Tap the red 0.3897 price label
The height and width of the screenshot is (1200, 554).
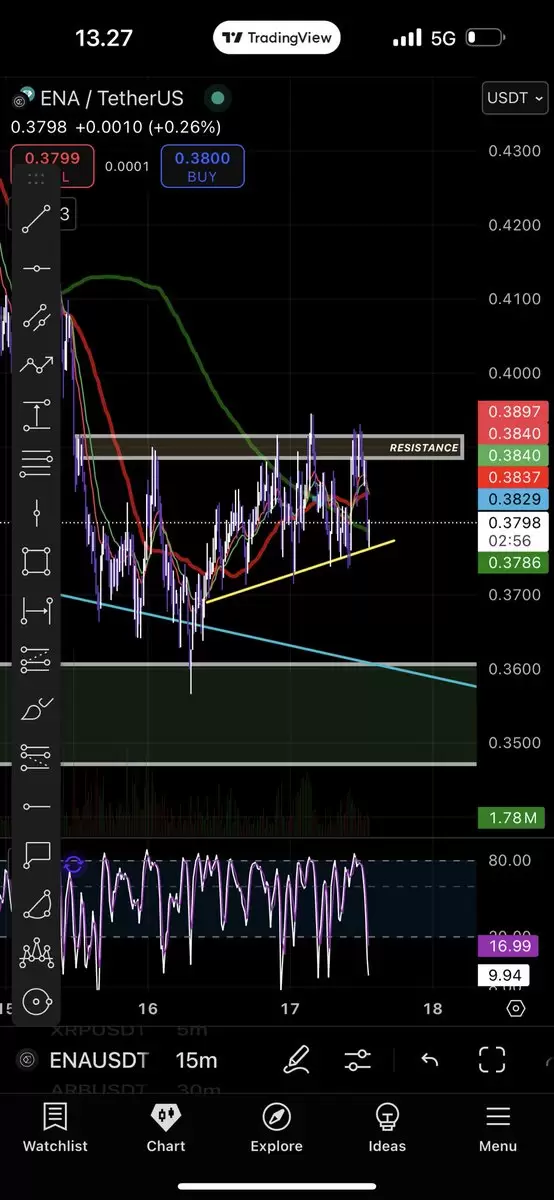(x=514, y=411)
